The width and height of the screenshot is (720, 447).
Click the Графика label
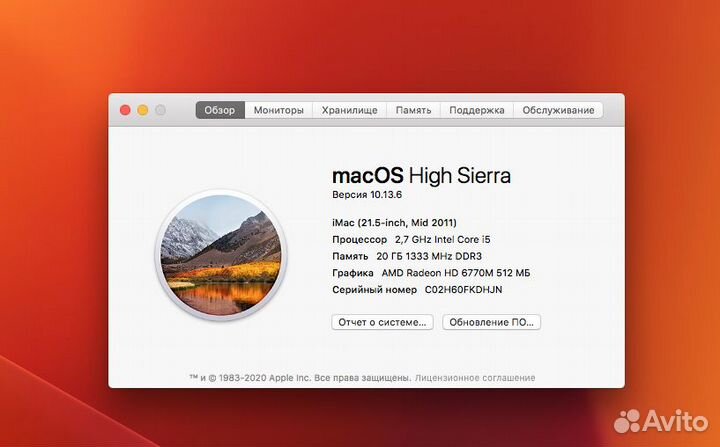(353, 273)
